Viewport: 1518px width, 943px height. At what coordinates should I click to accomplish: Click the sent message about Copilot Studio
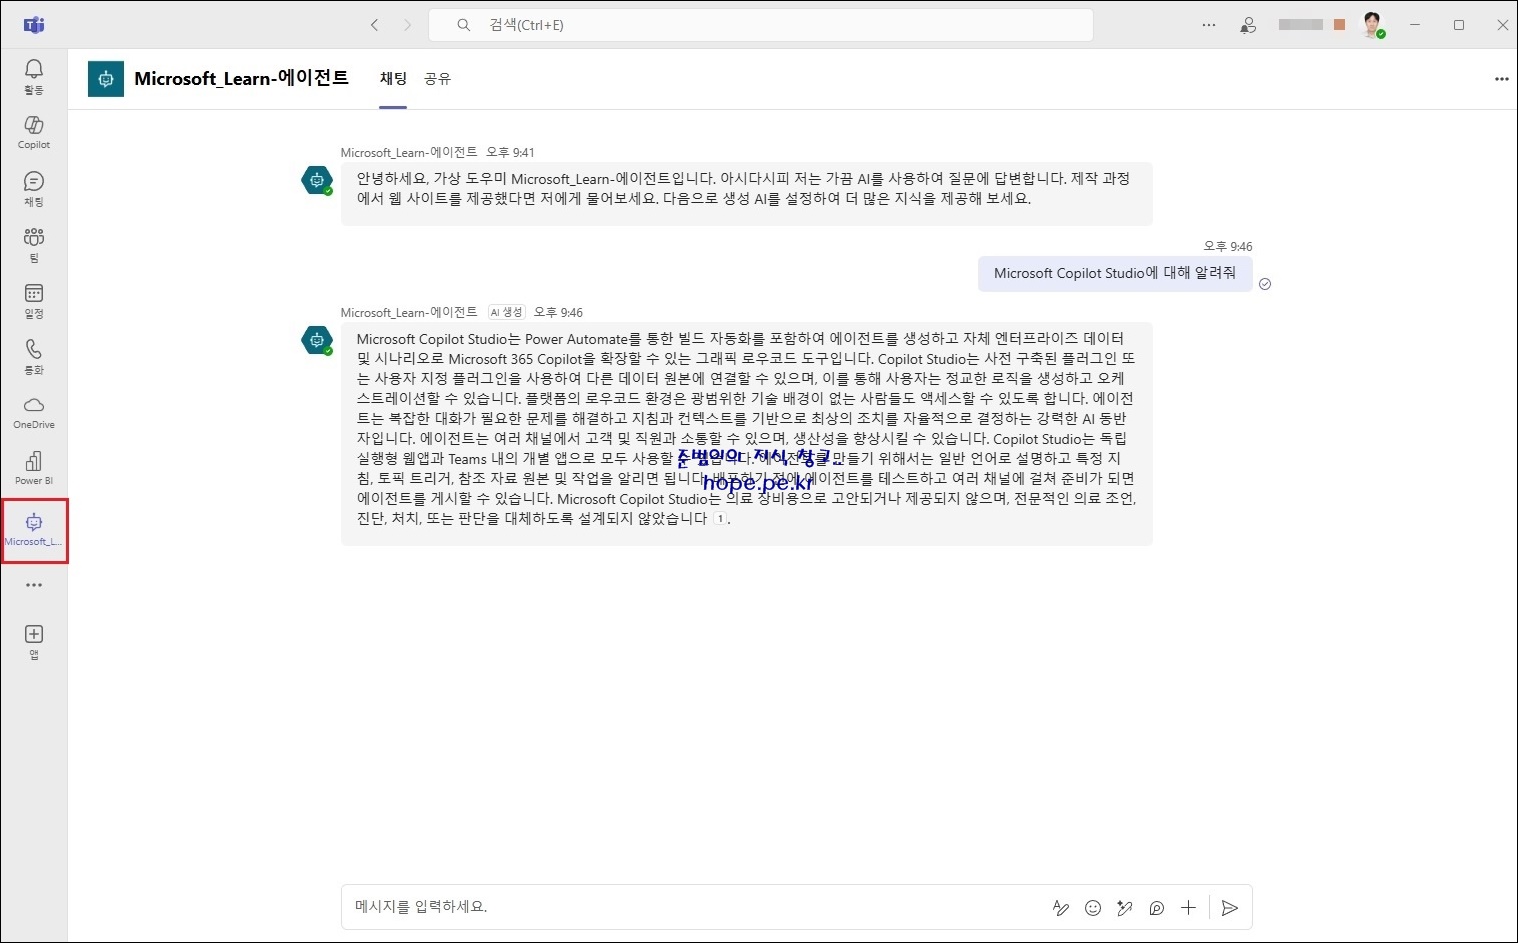[x=1115, y=273]
